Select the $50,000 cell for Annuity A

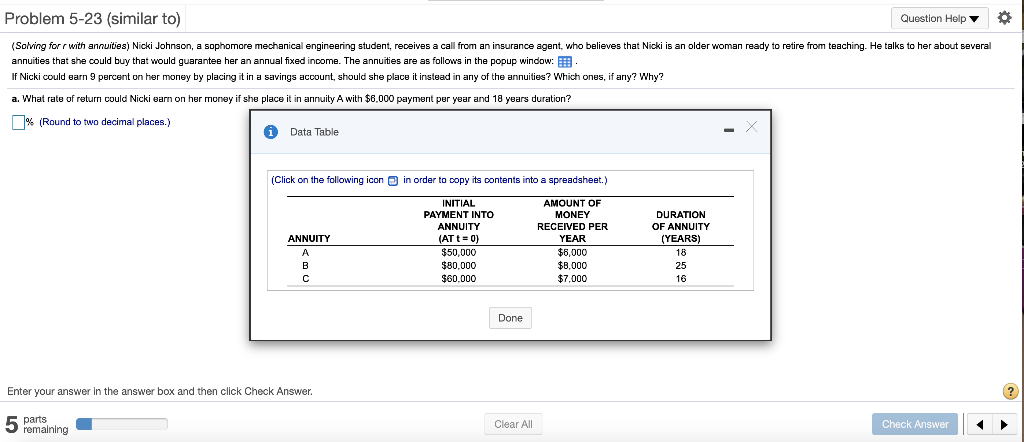[459, 253]
